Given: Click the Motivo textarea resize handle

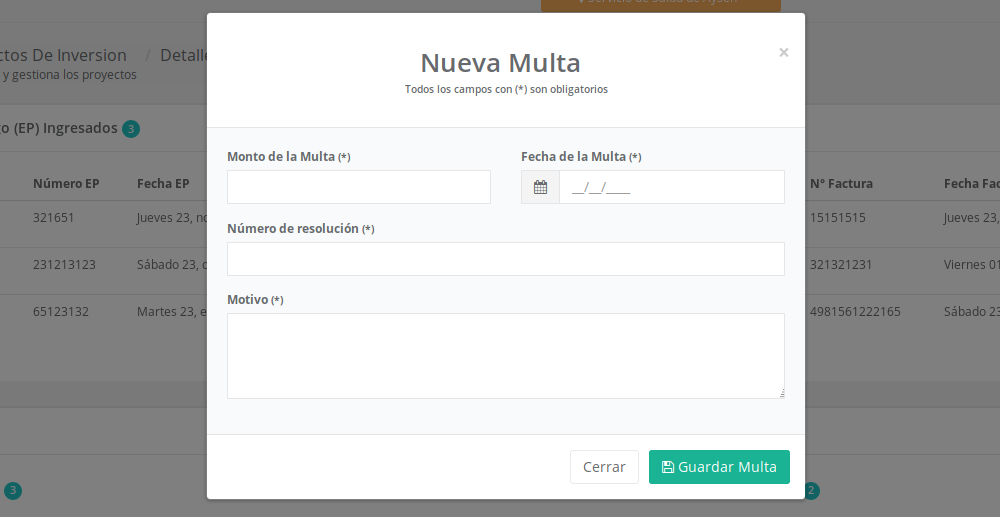Looking at the screenshot, I should pos(780,394).
